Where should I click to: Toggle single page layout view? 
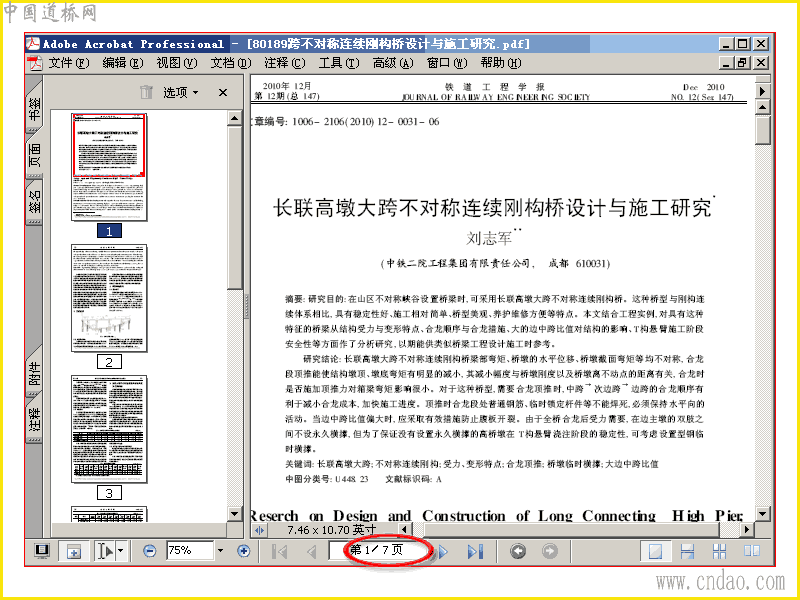click(x=655, y=551)
